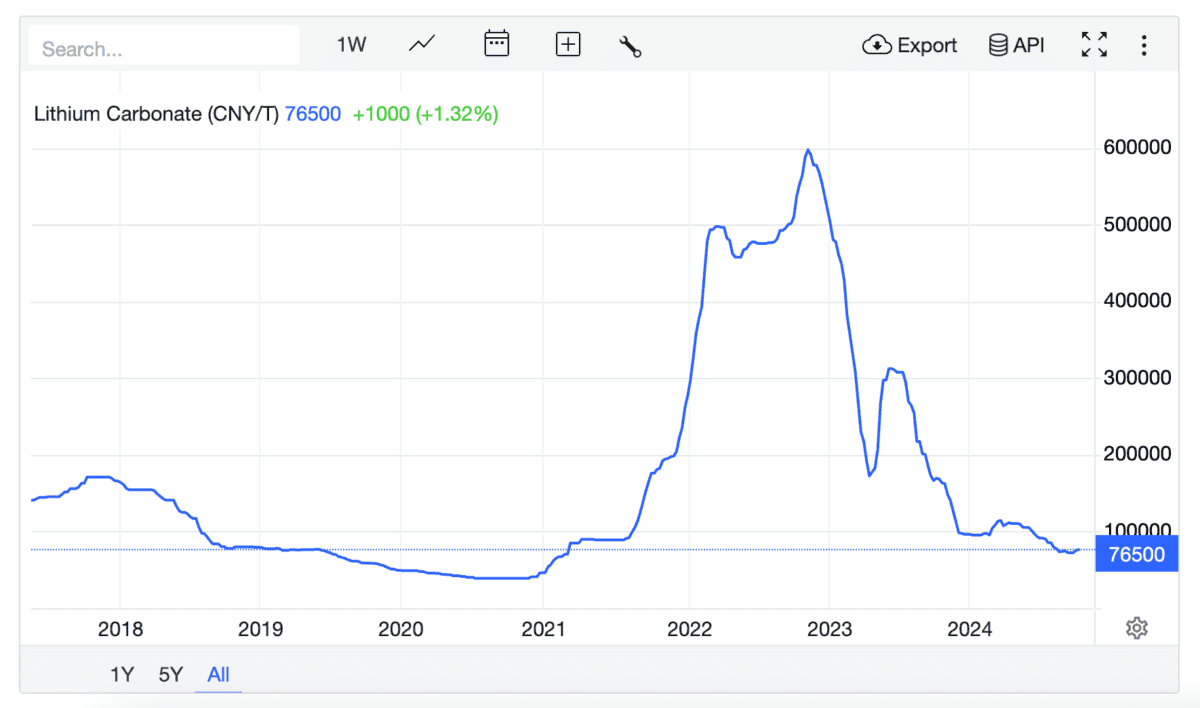Viewport: 1200px width, 708px height.
Task: Open chart settings gear icon
Action: coord(1136,628)
